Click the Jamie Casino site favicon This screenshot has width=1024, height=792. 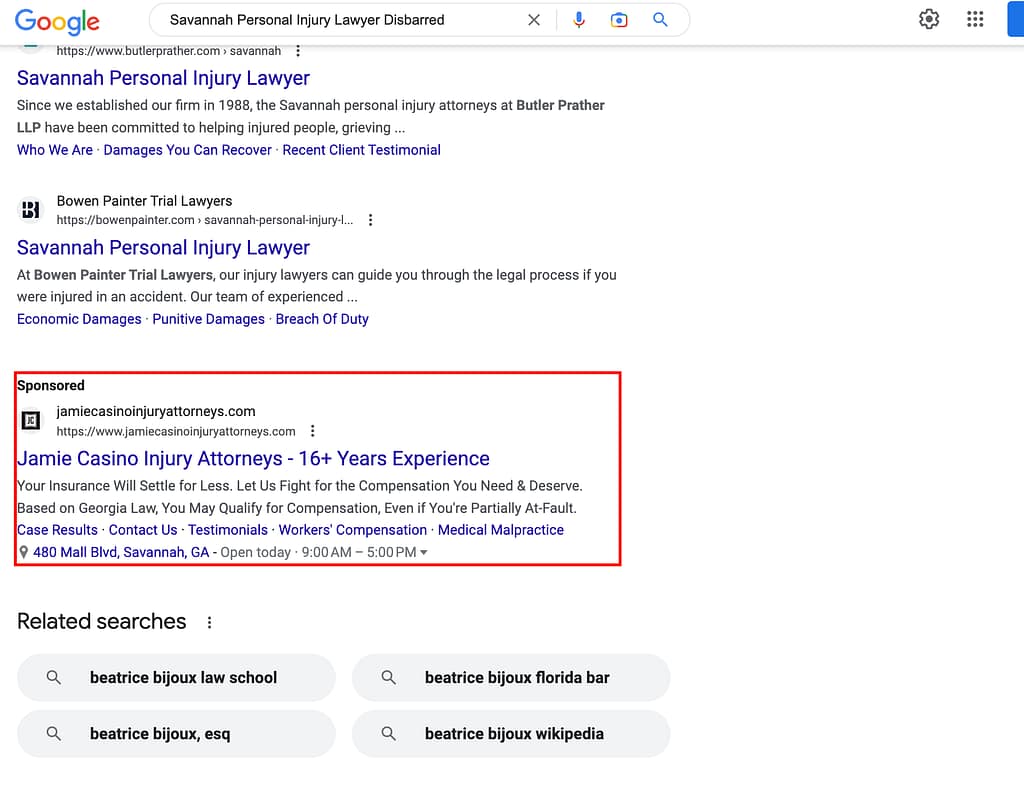tap(30, 420)
